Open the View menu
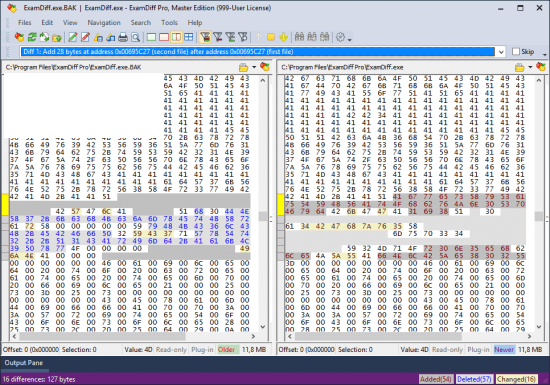Image resolution: width=550 pixels, height=385 pixels. (70, 22)
